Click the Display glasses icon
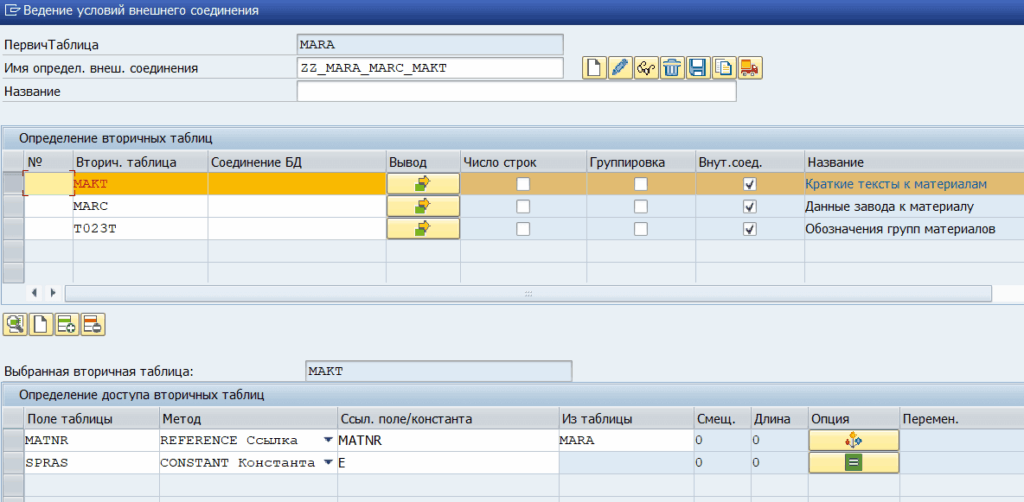The image size is (1024, 502). [x=646, y=68]
